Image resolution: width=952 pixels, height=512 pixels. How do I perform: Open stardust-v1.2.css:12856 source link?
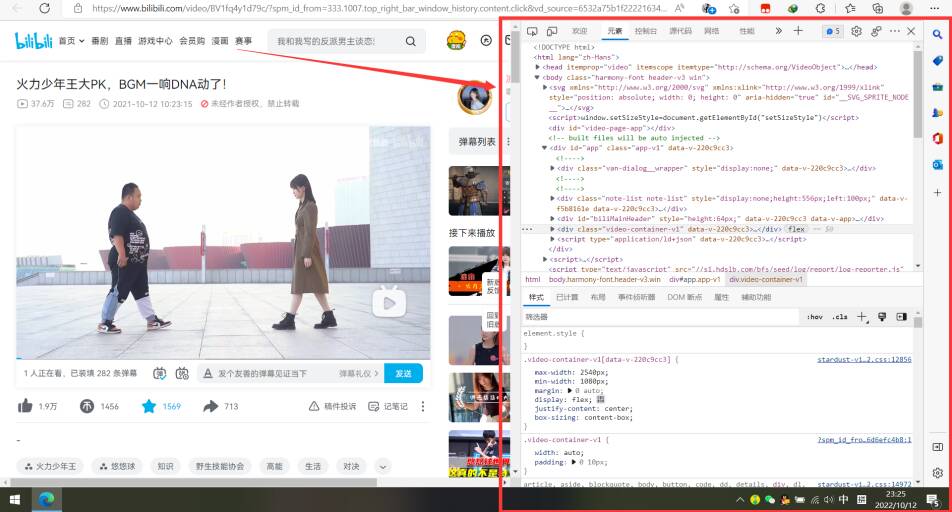click(864, 360)
